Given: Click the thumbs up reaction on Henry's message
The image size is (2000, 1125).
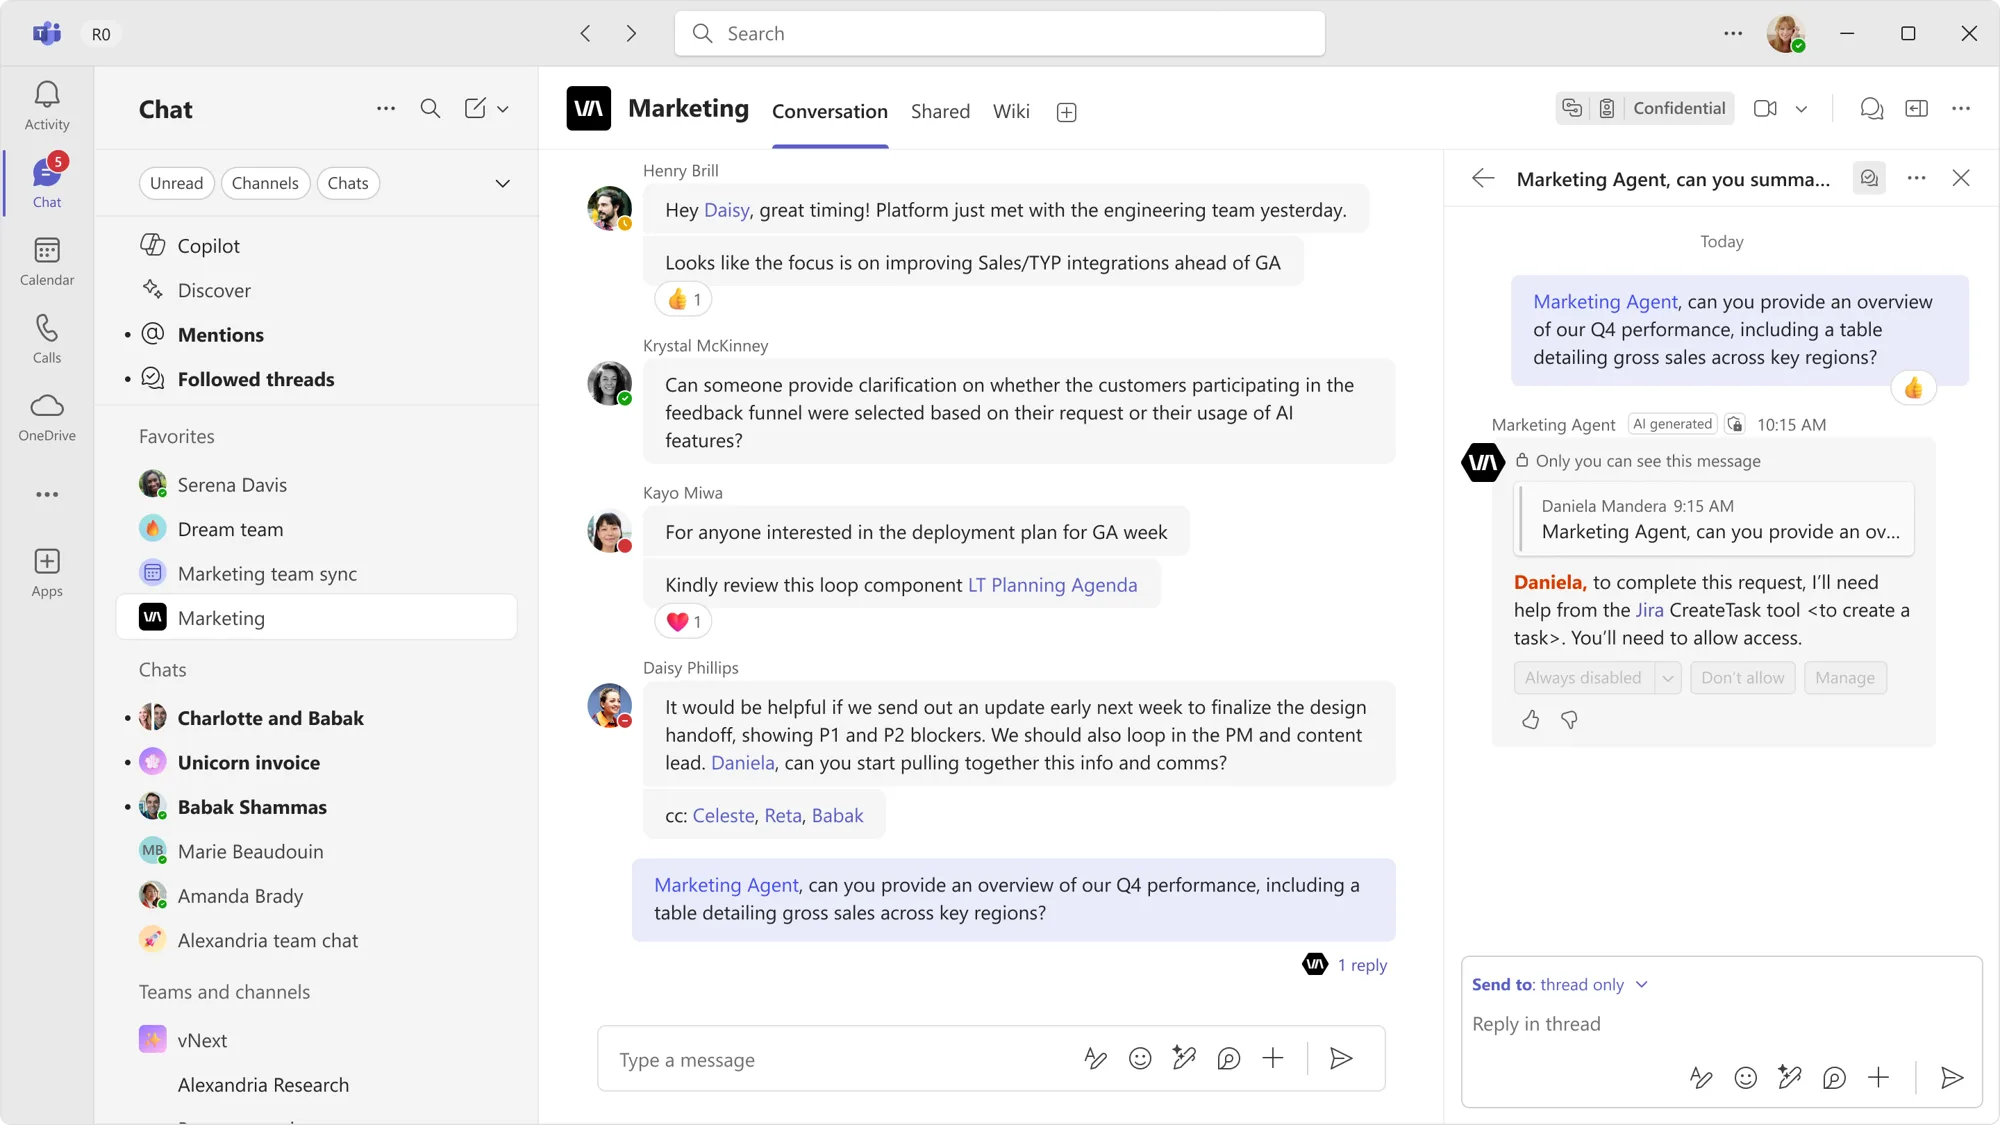Looking at the screenshot, I should (x=684, y=299).
